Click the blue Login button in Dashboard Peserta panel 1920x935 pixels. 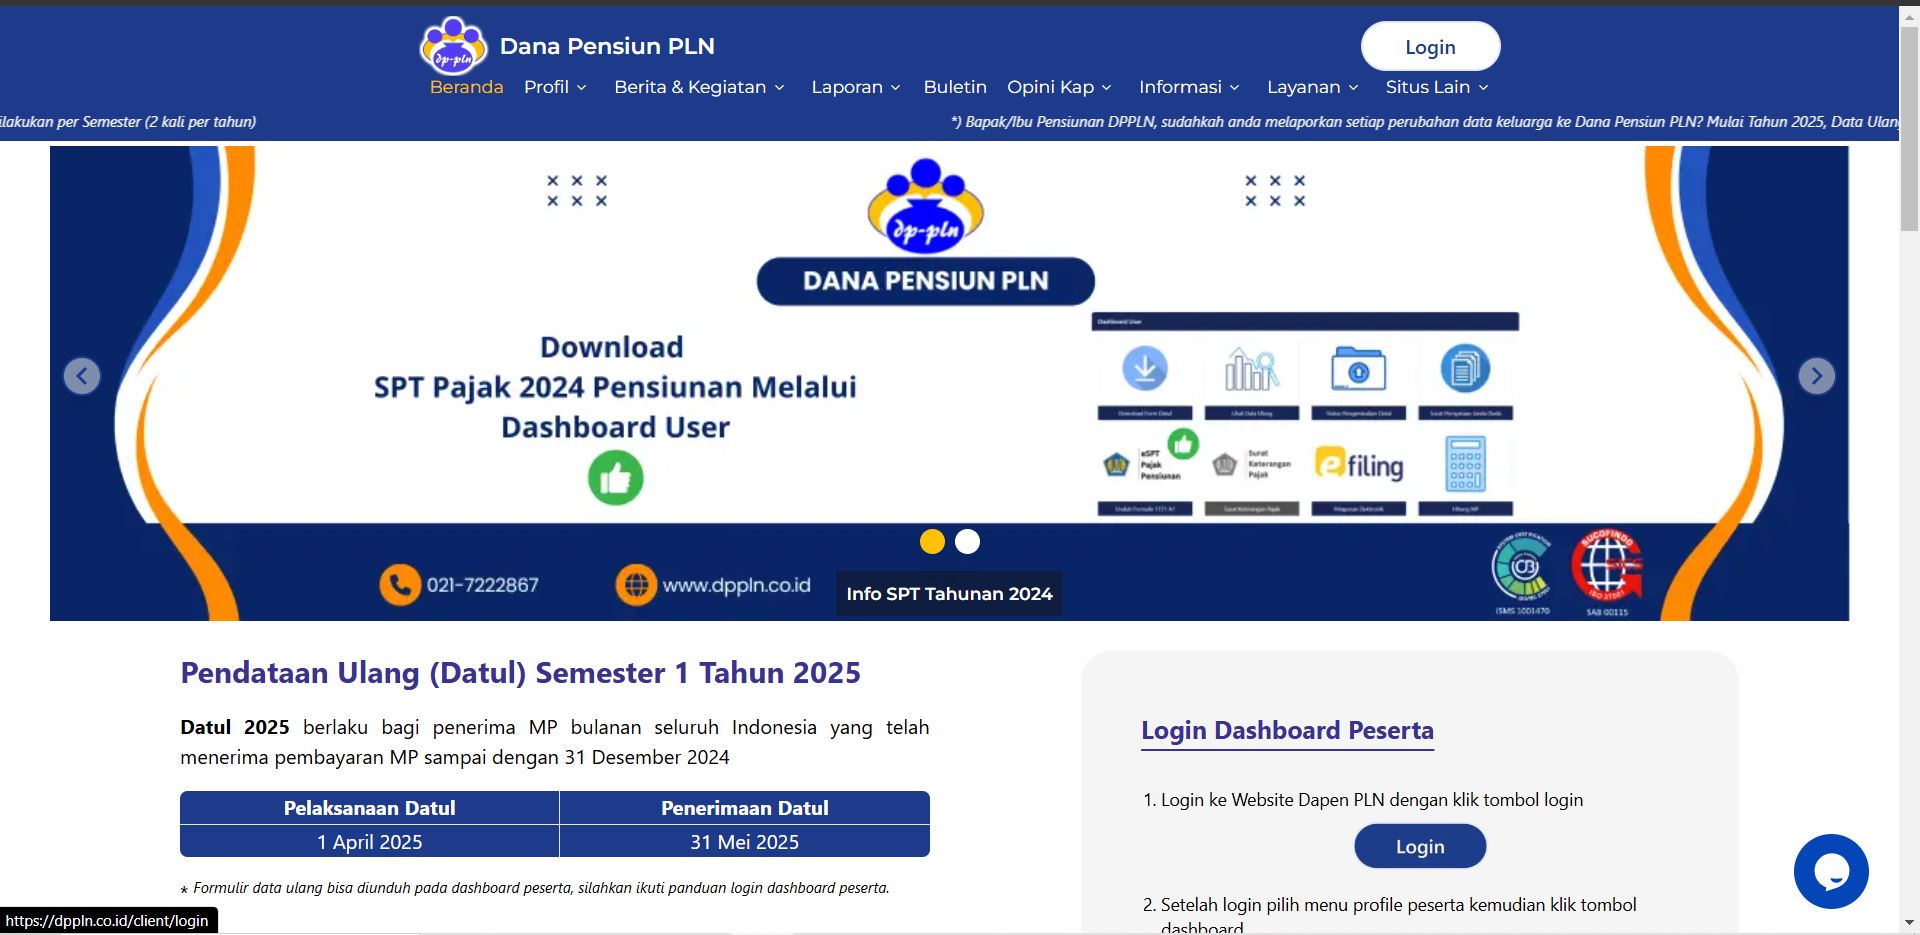pyautogui.click(x=1420, y=846)
